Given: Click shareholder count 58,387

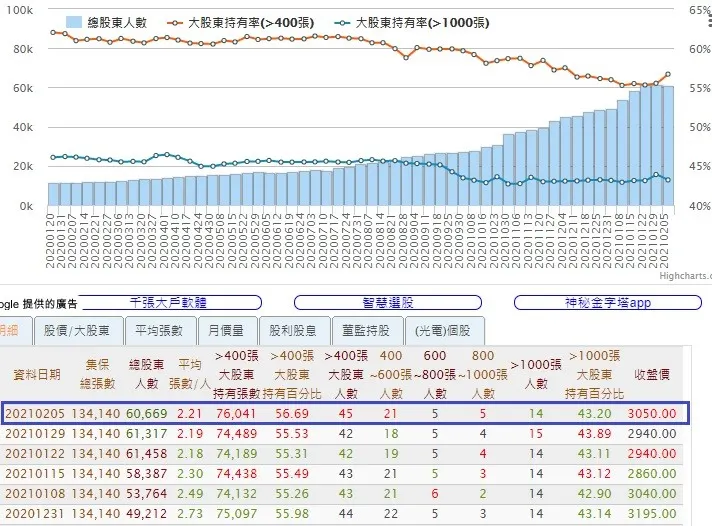Looking at the screenshot, I should coord(147,474).
